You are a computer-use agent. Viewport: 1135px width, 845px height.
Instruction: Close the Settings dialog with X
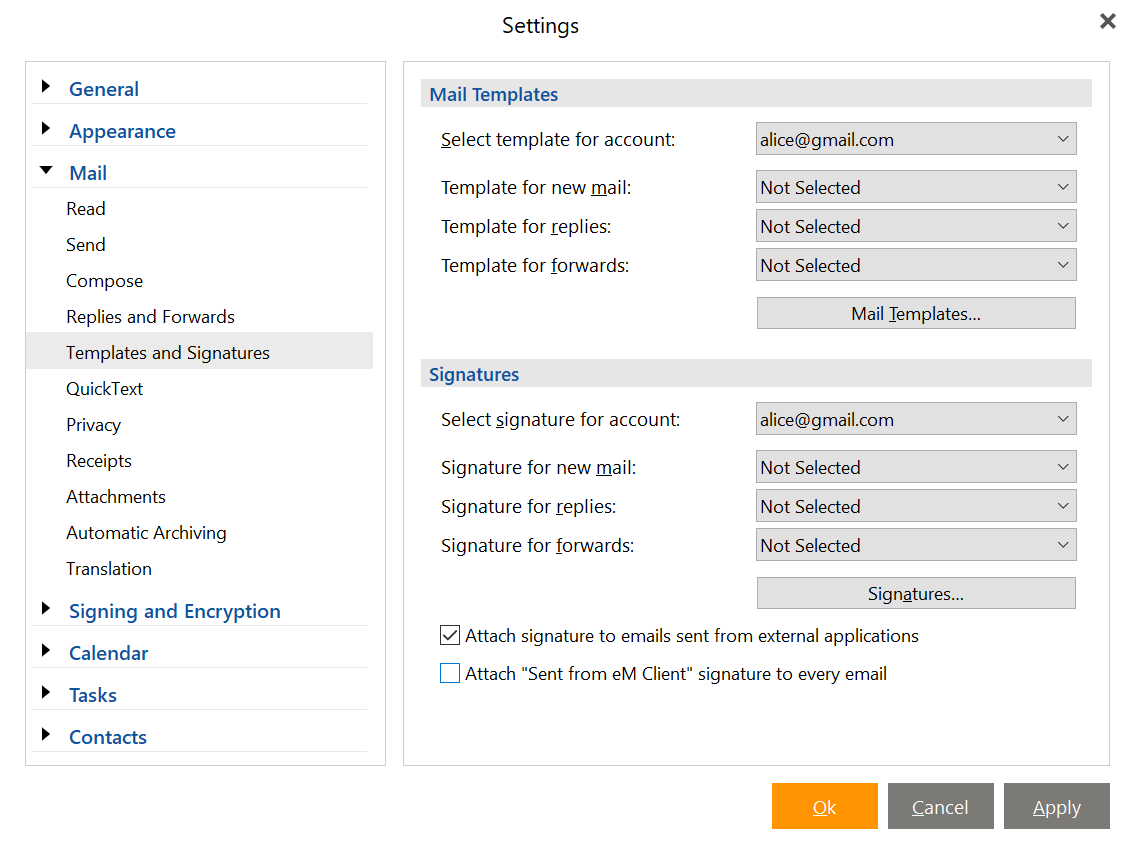pyautogui.click(x=1107, y=21)
